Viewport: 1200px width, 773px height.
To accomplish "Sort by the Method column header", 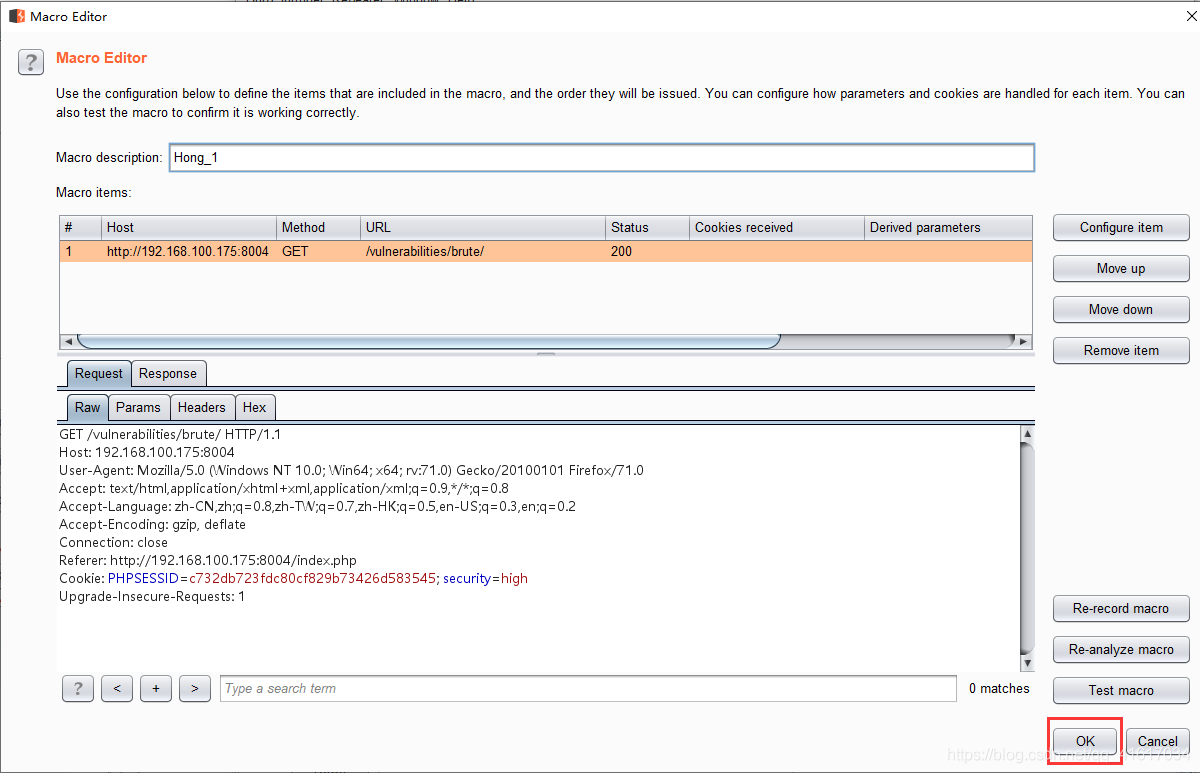I will coord(319,227).
